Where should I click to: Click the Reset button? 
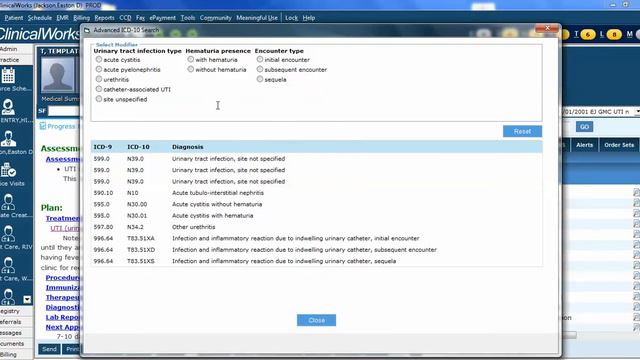522,131
